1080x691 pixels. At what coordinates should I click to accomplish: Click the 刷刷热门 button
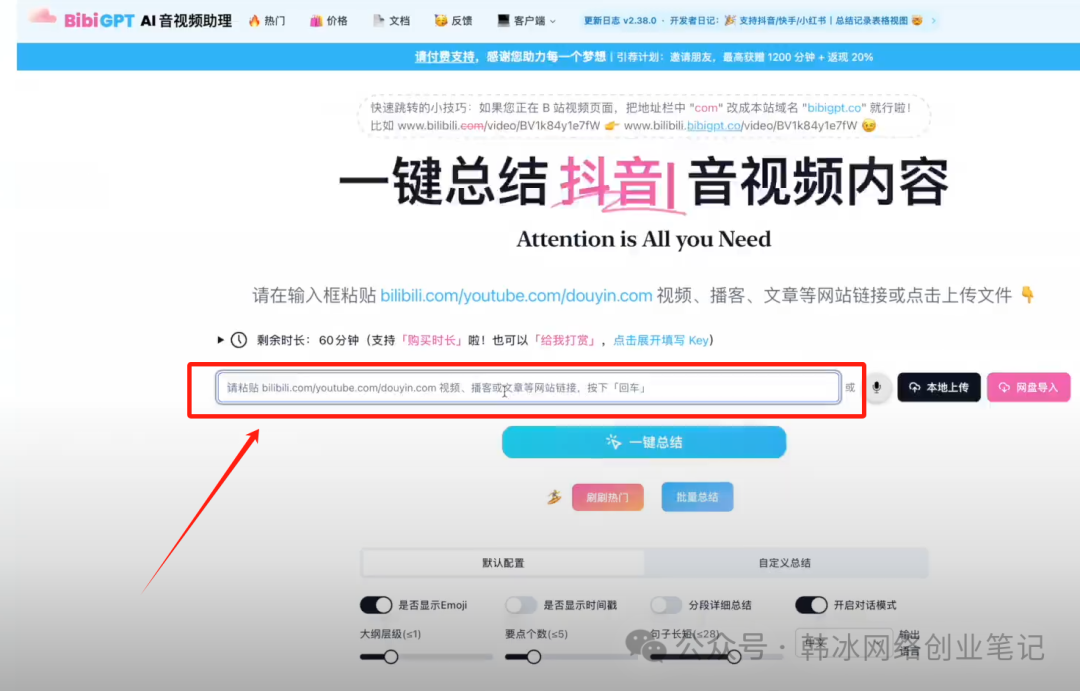(x=608, y=497)
